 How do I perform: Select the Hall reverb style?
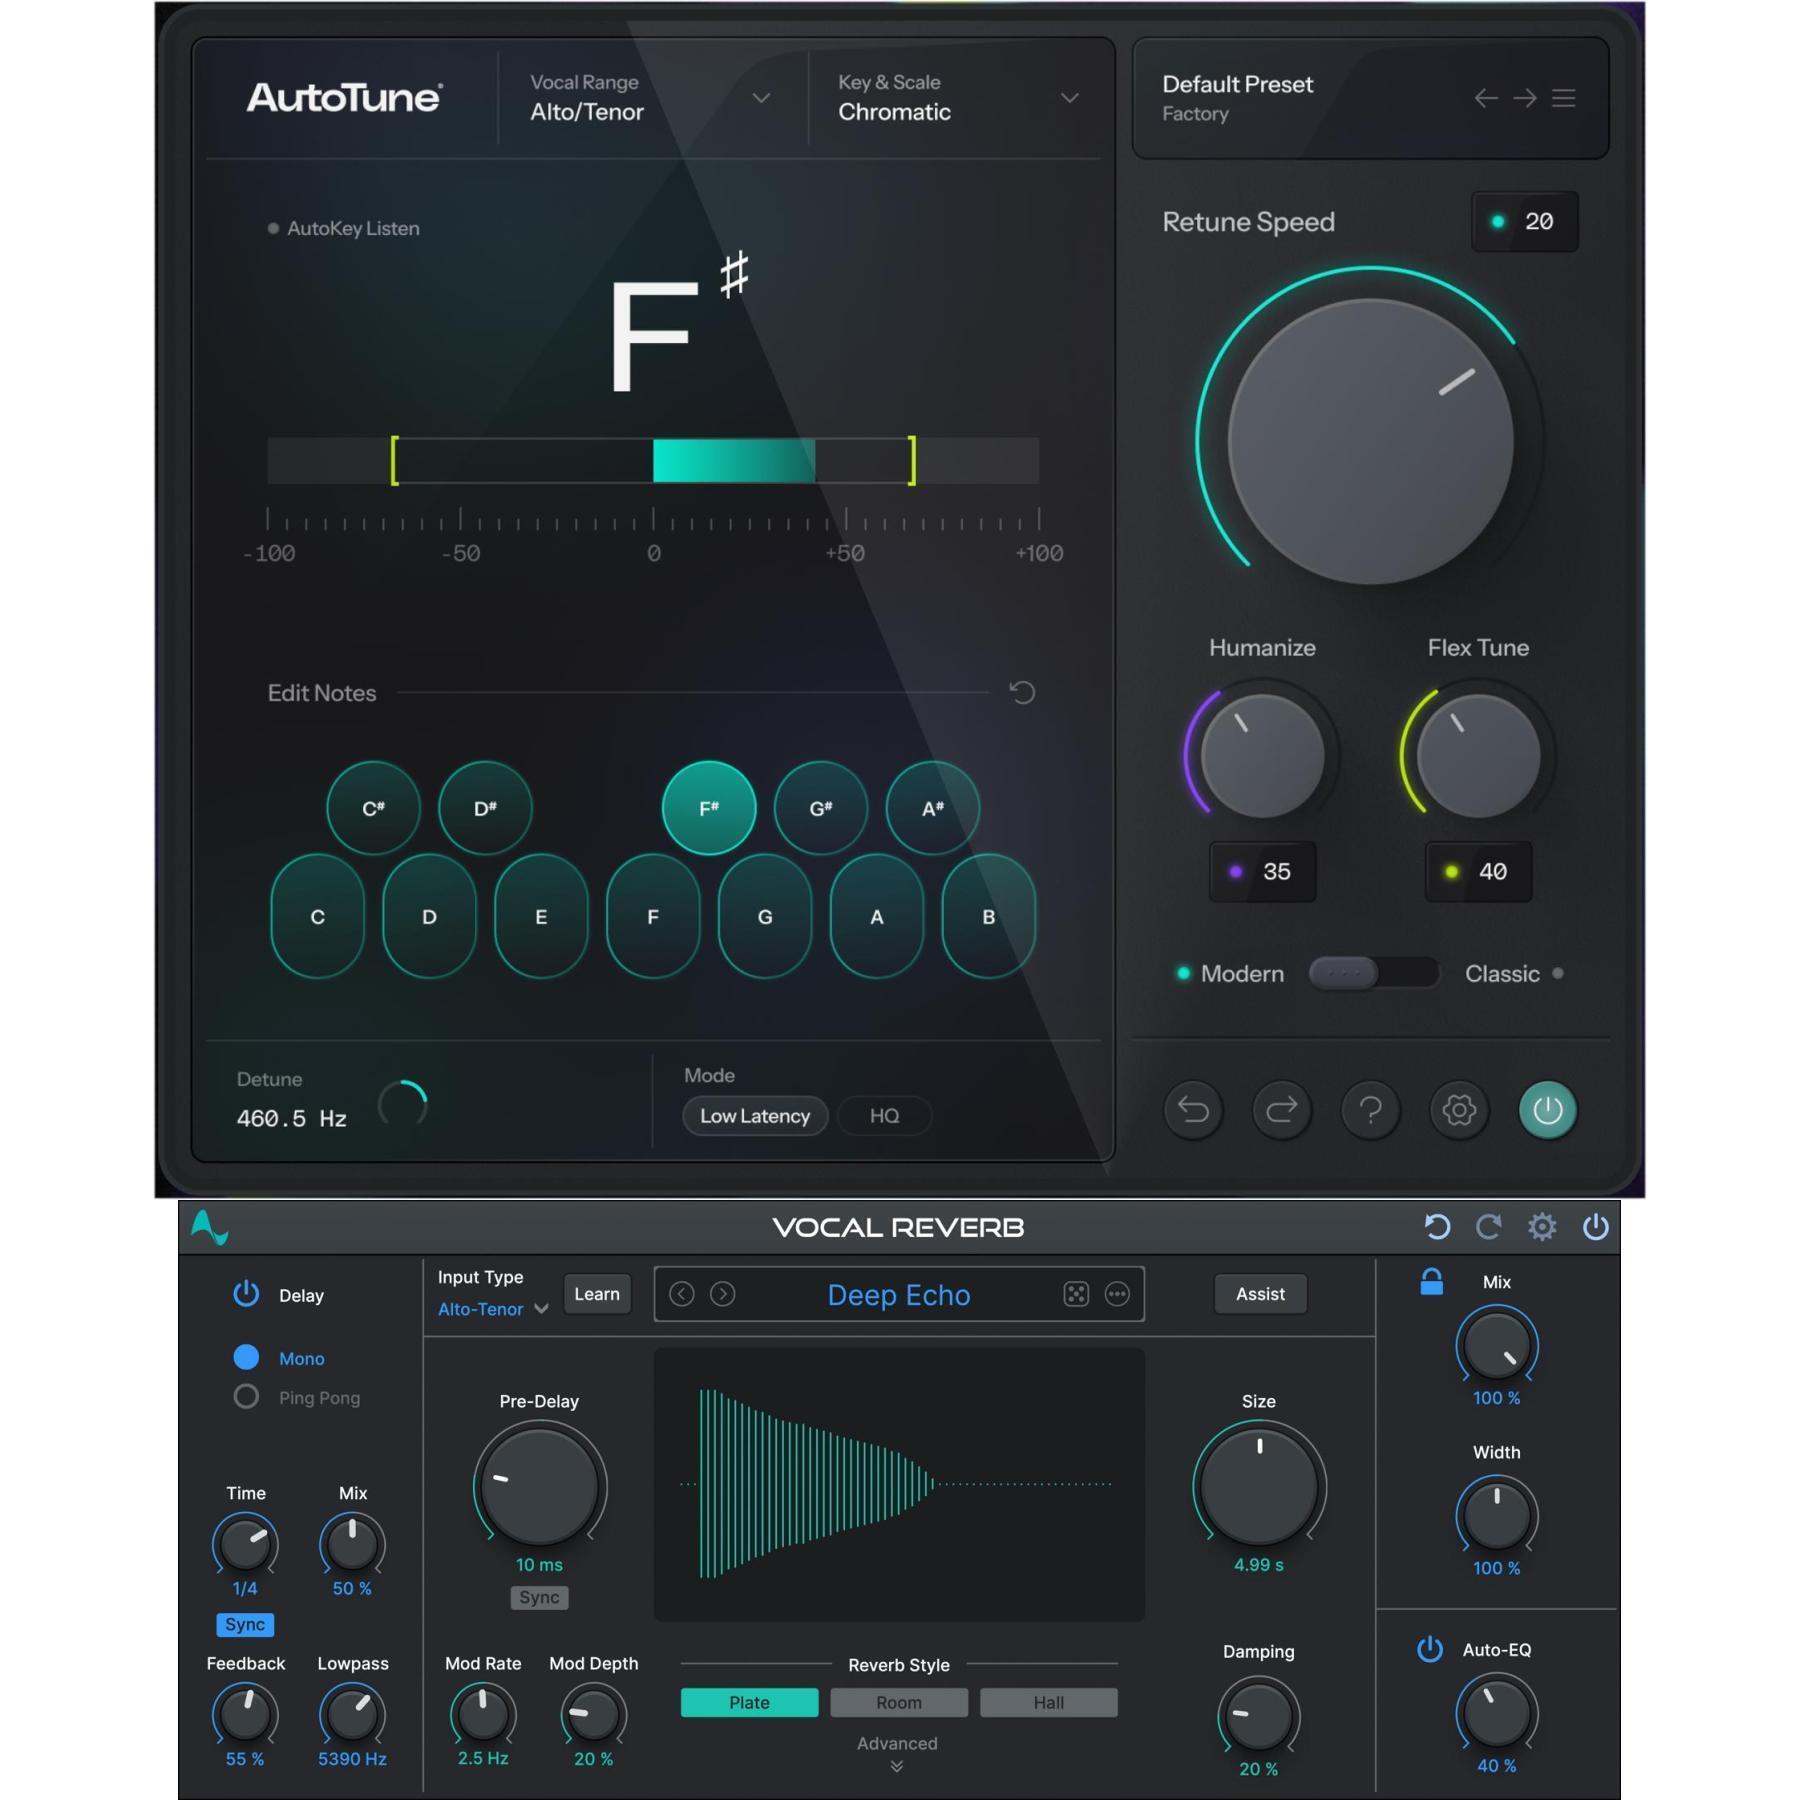coord(1048,1703)
